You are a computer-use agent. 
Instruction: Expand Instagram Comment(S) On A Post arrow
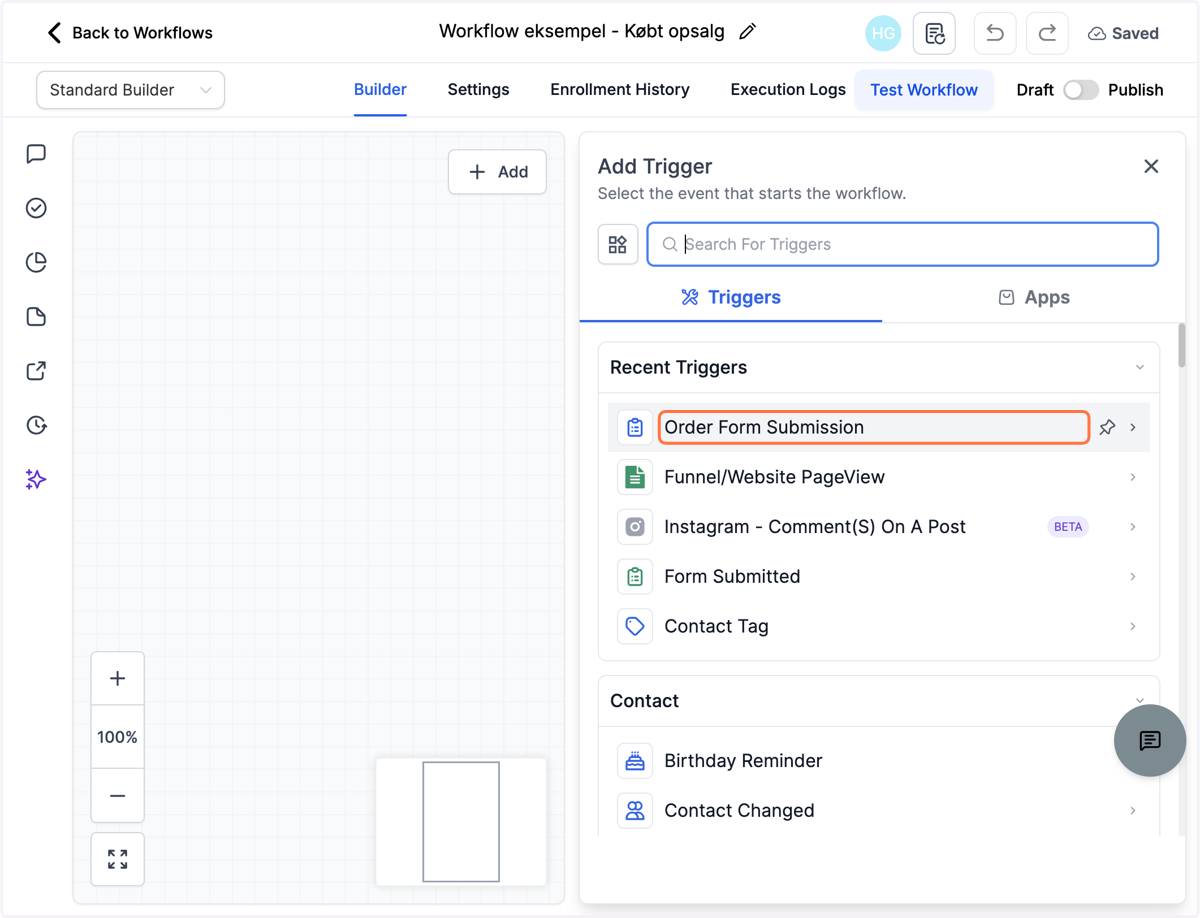click(1133, 527)
